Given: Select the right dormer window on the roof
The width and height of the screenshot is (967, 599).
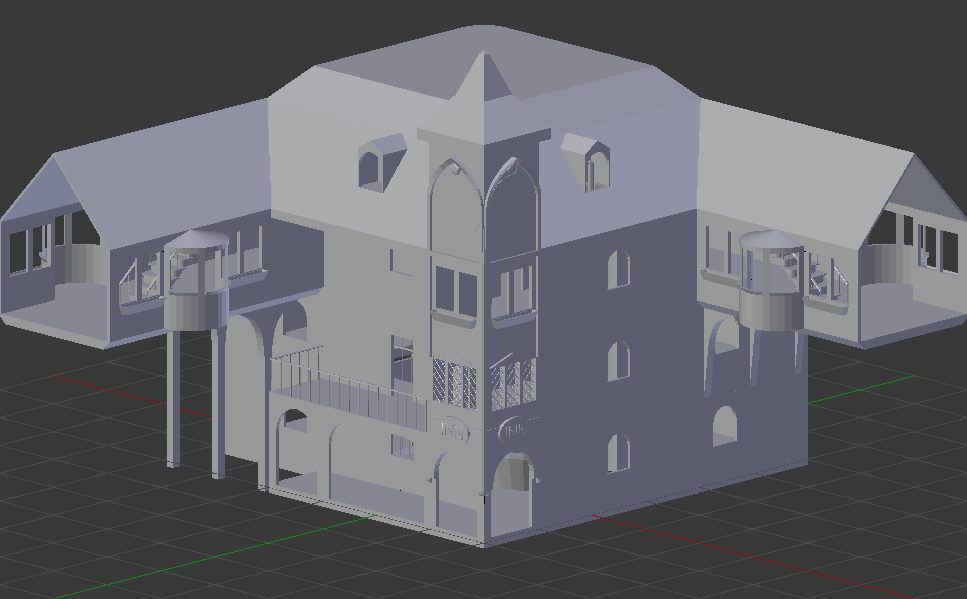Looking at the screenshot, I should click(x=586, y=162).
